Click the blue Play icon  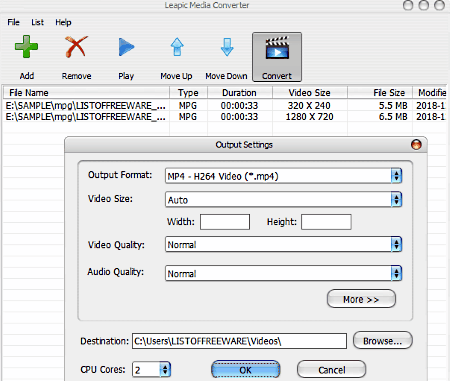pos(126,47)
